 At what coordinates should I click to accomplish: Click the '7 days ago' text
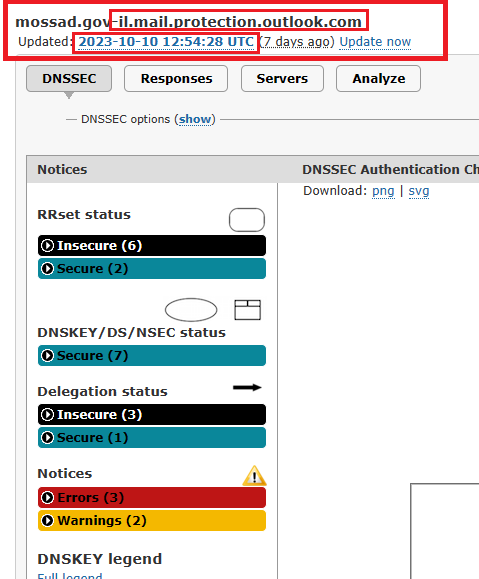tap(297, 42)
